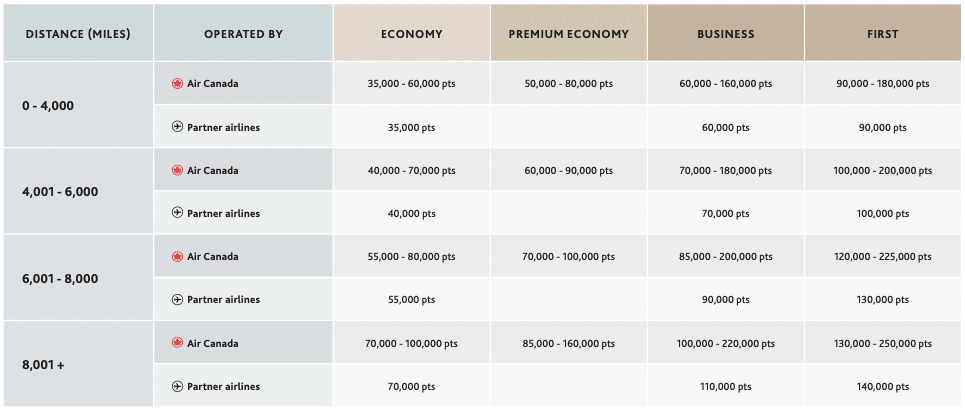Click the Air Canada maple leaf icon in the 8,001 + row
This screenshot has height=410, width=965.
click(x=178, y=343)
